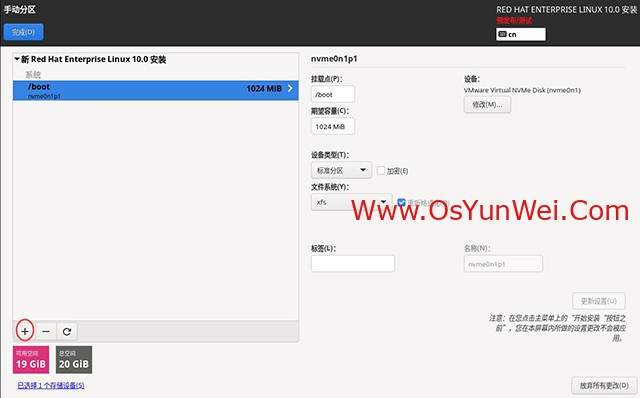Open the 设备类型 标准分区 dropdown
This screenshot has width=640, height=398.
click(x=341, y=170)
